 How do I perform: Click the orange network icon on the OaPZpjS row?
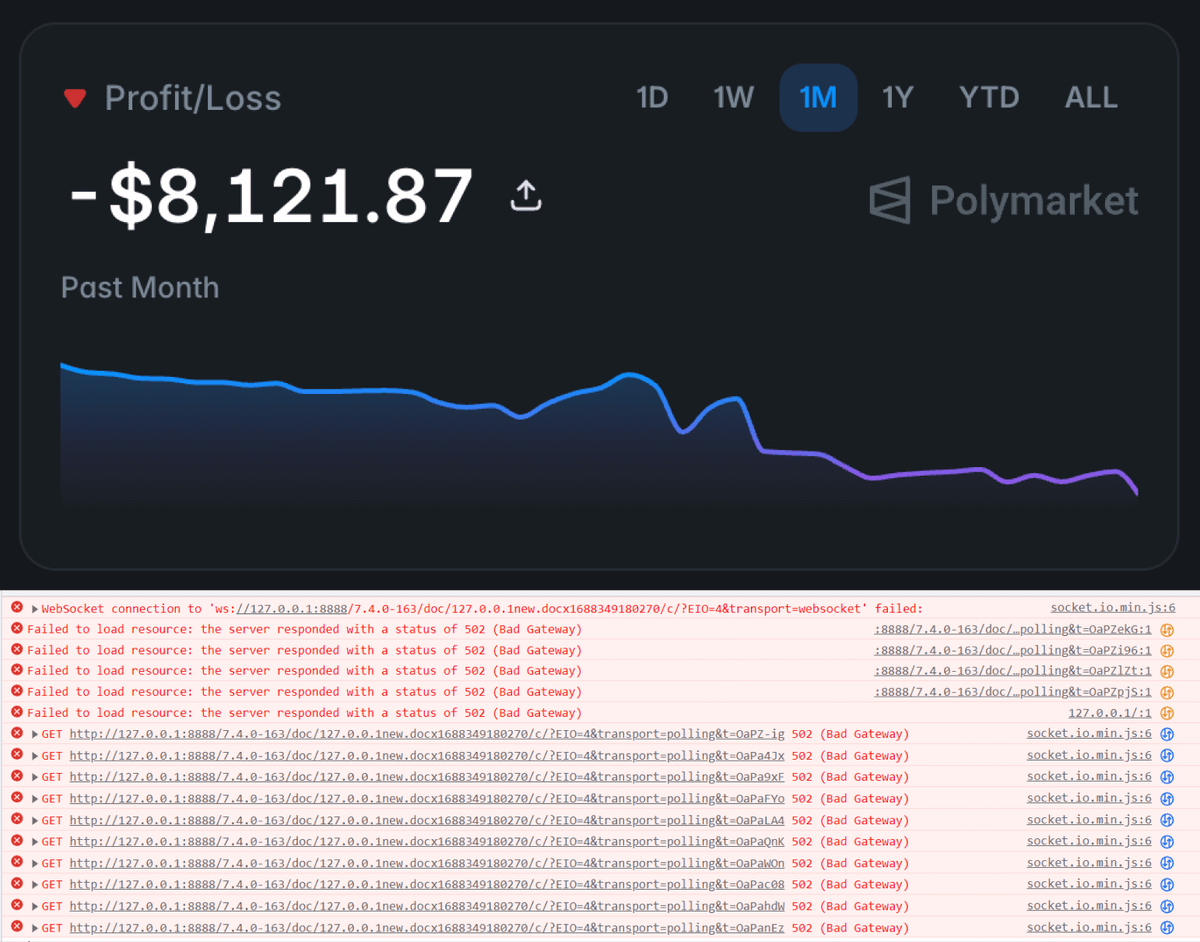click(1166, 692)
